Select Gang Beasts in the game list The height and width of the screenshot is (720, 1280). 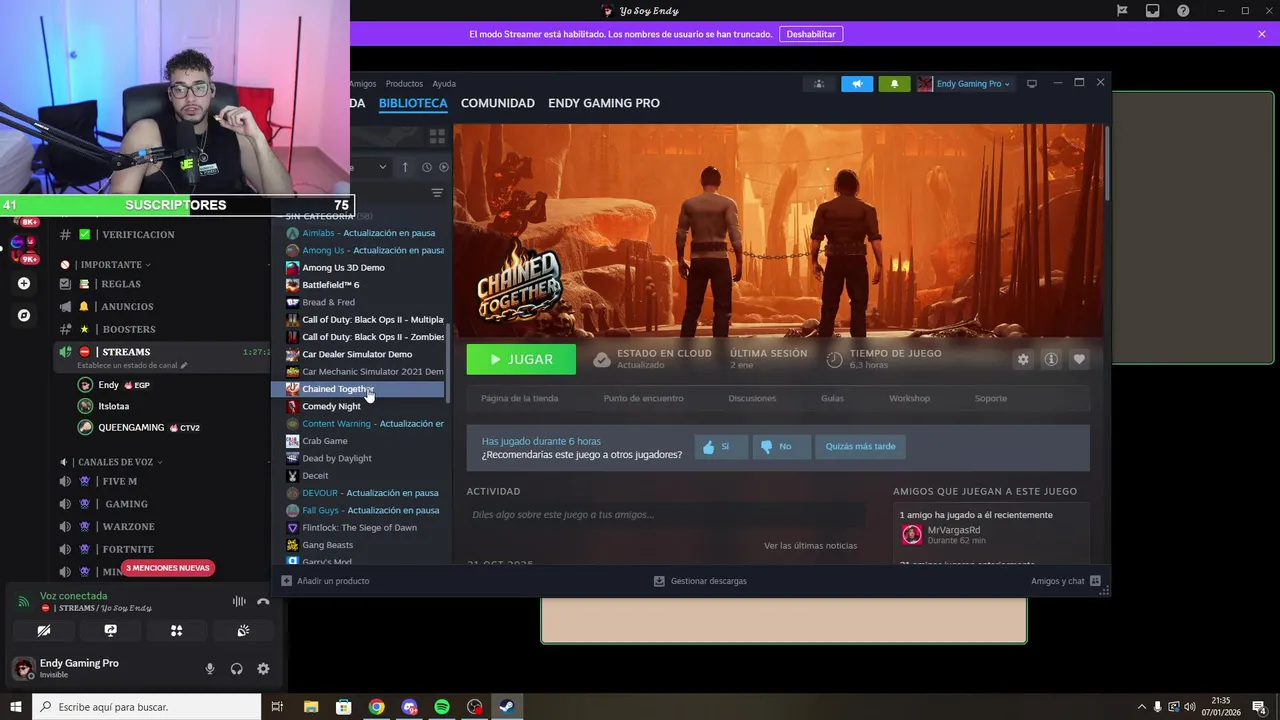(x=364, y=545)
